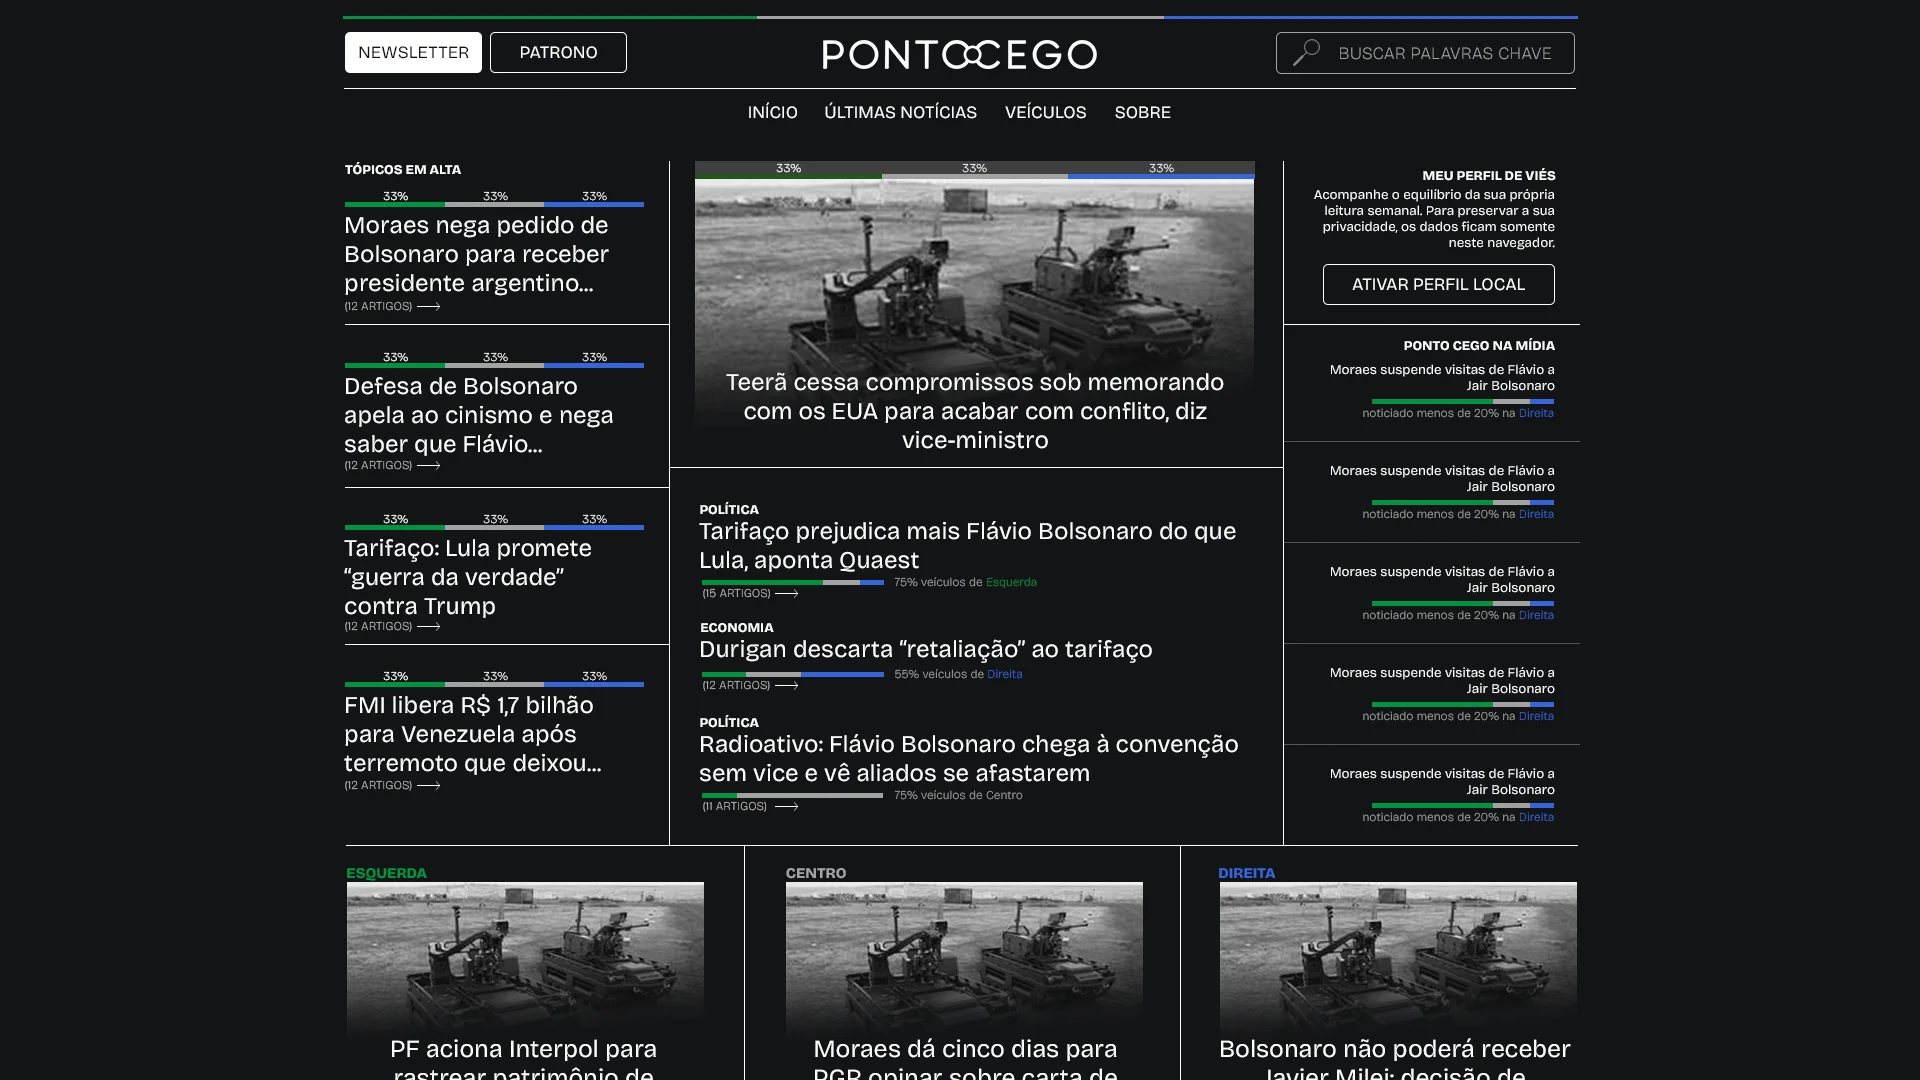Open Defesa de Bolsonaro apela ao cinismo article
Screen dimensions: 1920x1080
(479, 416)
